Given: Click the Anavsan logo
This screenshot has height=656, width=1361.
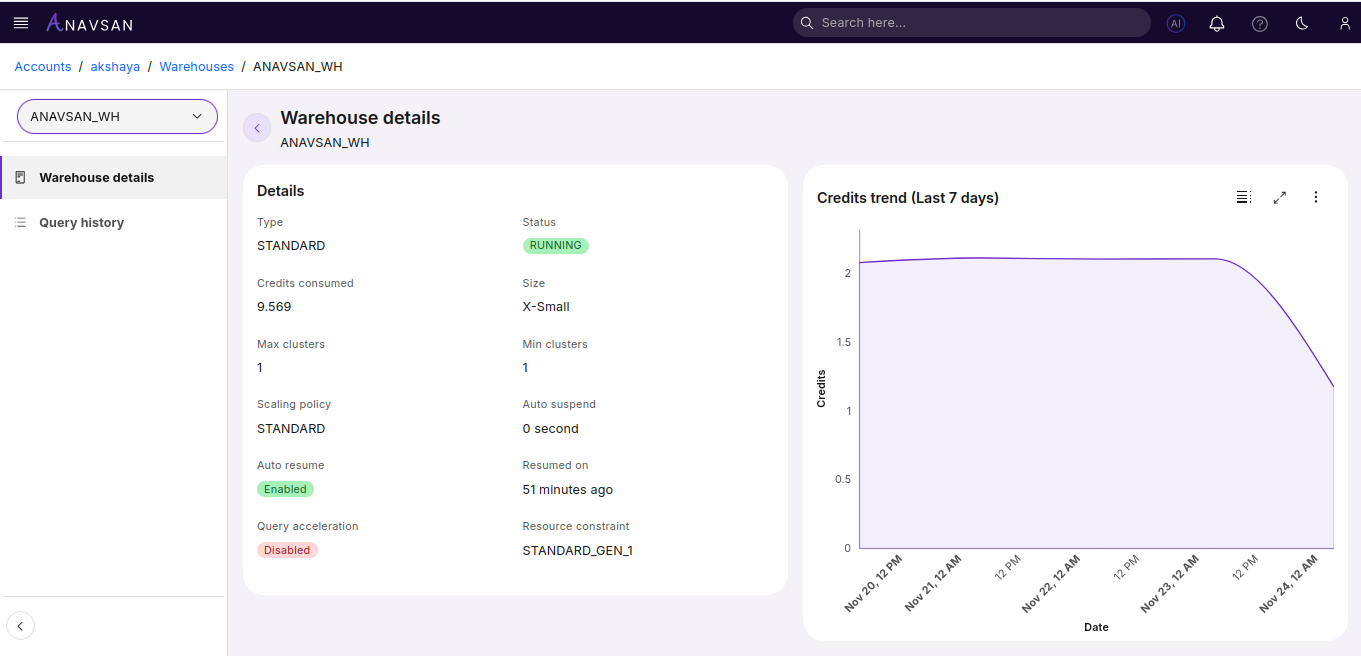Looking at the screenshot, I should pos(89,23).
